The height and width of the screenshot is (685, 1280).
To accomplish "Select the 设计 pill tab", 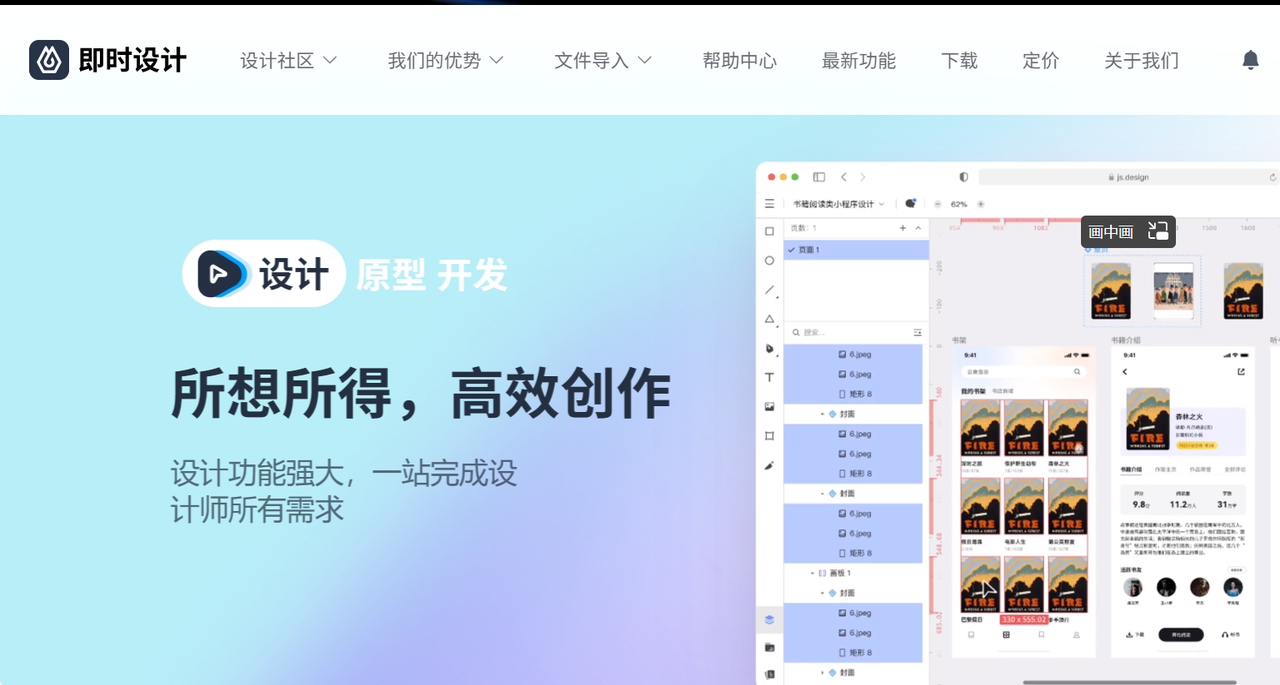I will [293, 274].
